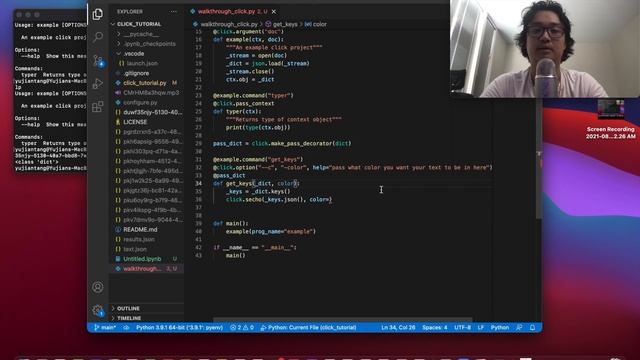Click the webcam video thumbnail
The image size is (640, 360).
coord(544,49)
